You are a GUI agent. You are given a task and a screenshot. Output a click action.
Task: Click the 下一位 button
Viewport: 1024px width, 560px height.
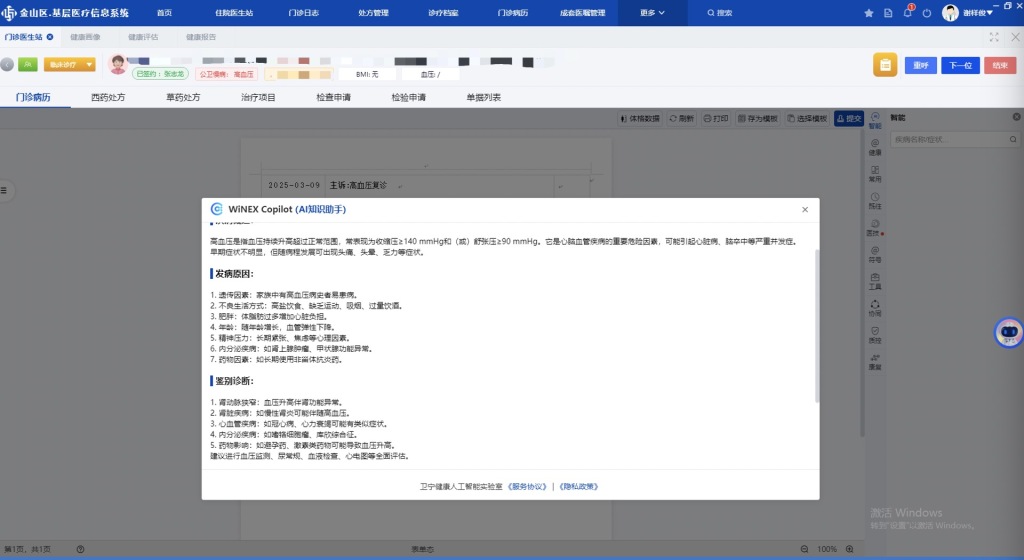tap(959, 65)
